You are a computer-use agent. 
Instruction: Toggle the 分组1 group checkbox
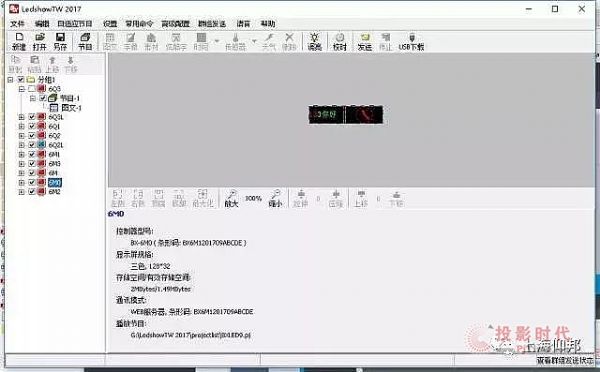pyautogui.click(x=21, y=80)
